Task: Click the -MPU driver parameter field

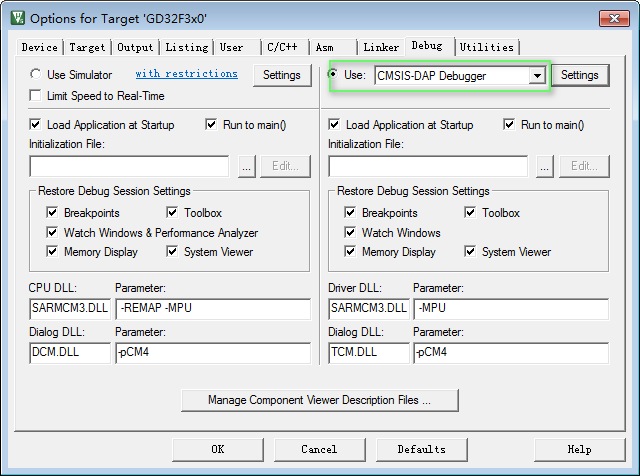Action: click(511, 308)
